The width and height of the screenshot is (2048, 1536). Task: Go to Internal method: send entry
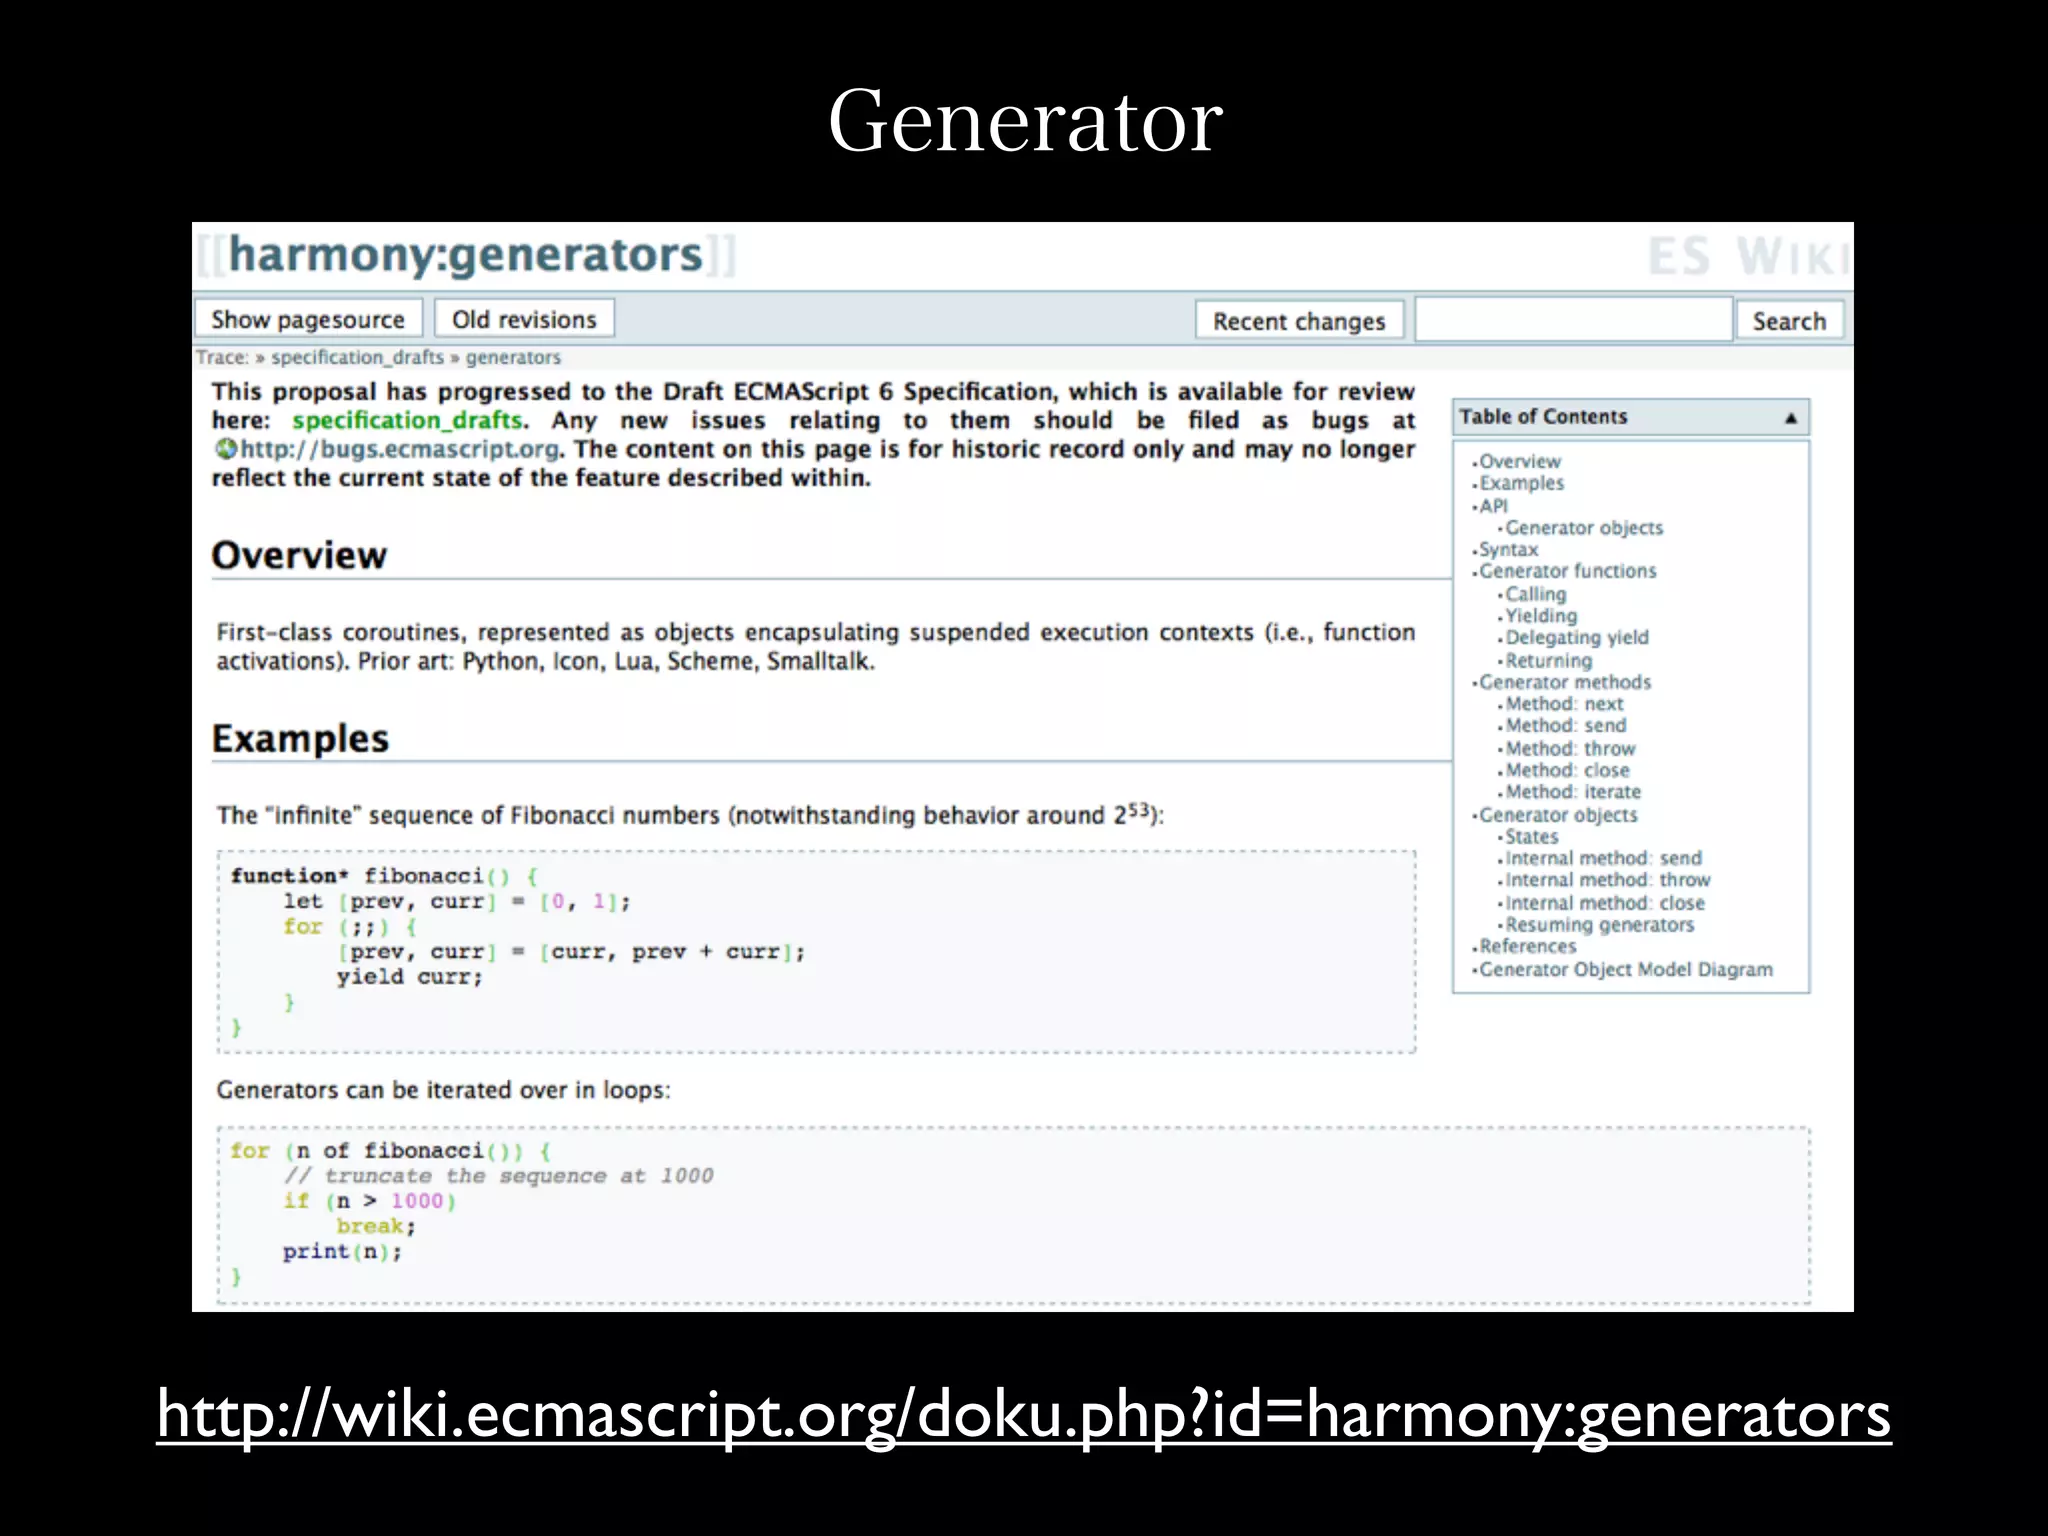click(1603, 859)
